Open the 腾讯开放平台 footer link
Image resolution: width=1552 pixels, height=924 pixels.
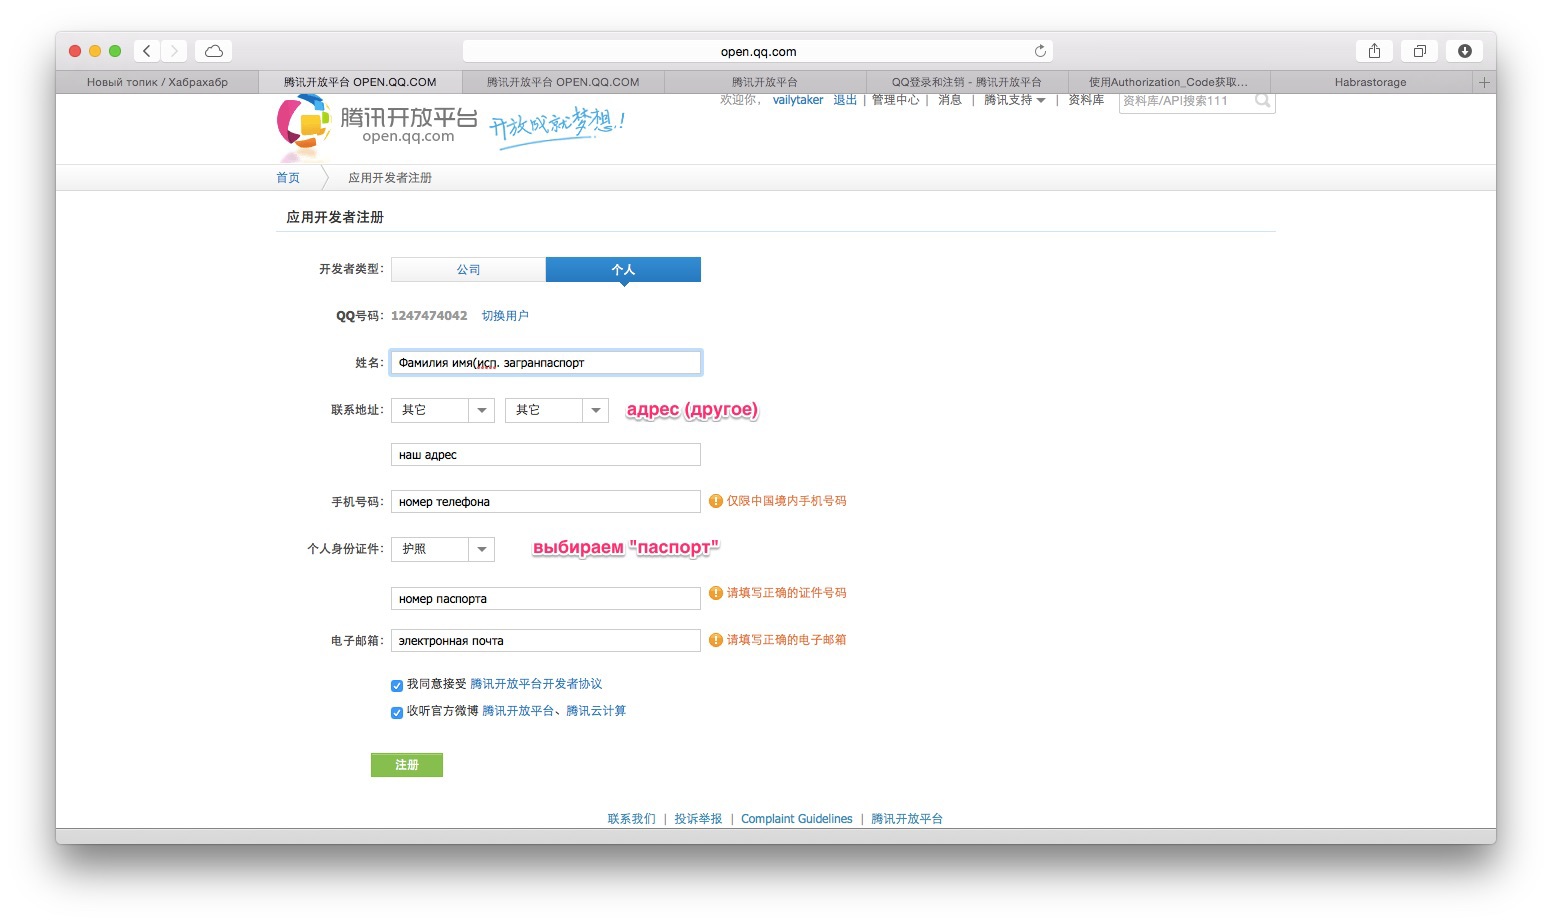click(x=907, y=819)
